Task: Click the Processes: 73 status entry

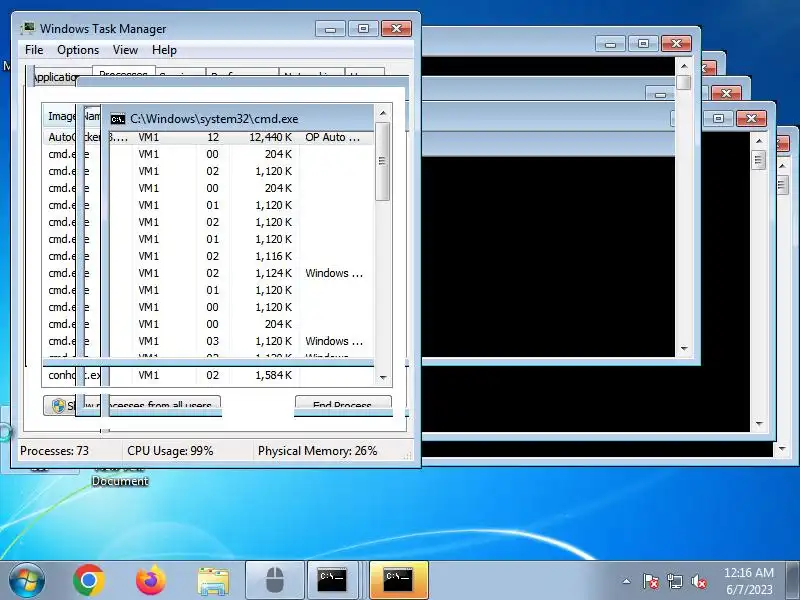Action: point(54,451)
